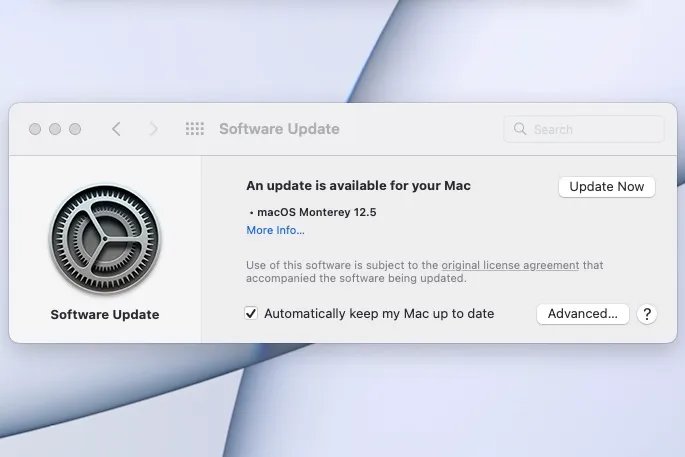Click into the Search field
This screenshot has height=457, width=685.
tap(584, 129)
